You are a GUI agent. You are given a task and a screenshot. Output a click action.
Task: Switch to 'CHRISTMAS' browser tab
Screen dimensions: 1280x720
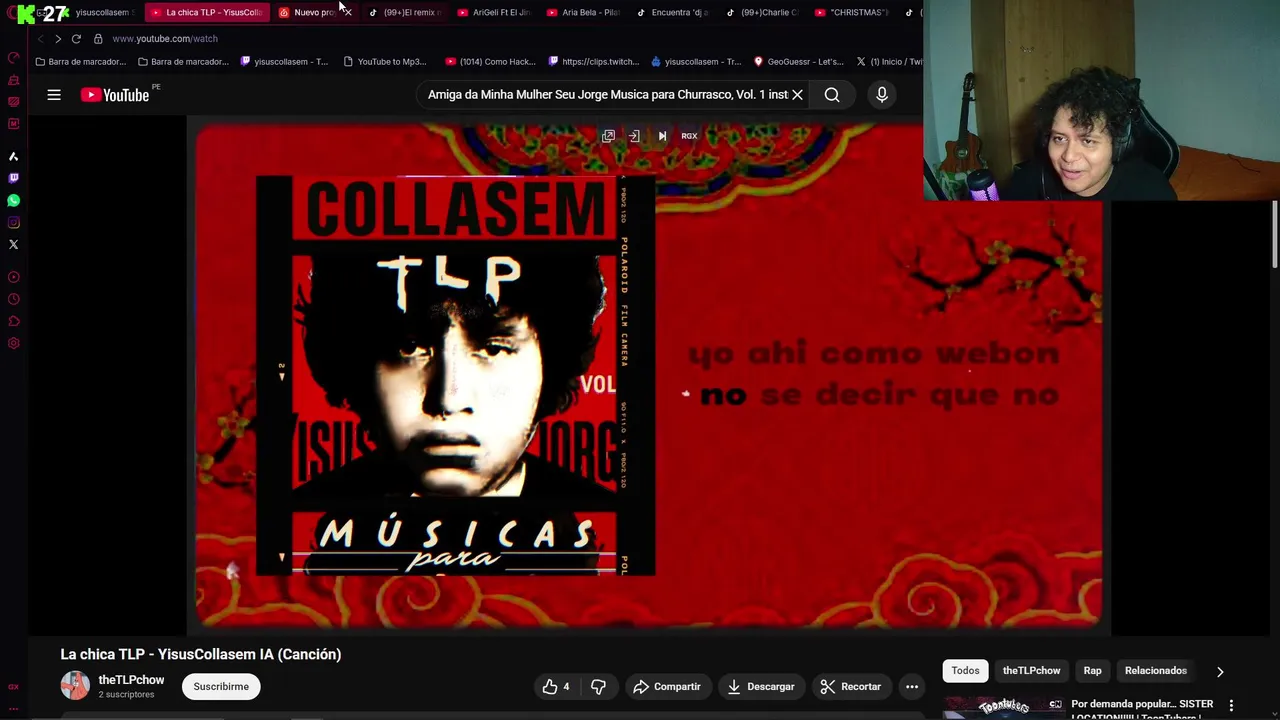[x=851, y=12]
